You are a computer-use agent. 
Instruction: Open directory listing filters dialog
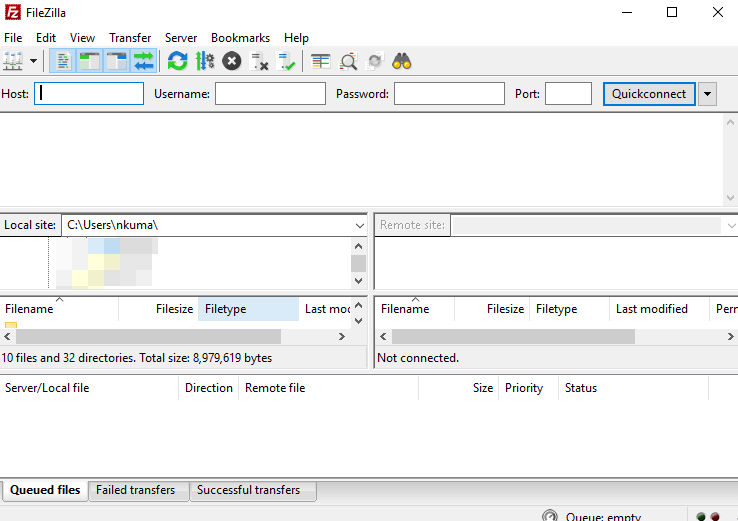pos(321,61)
